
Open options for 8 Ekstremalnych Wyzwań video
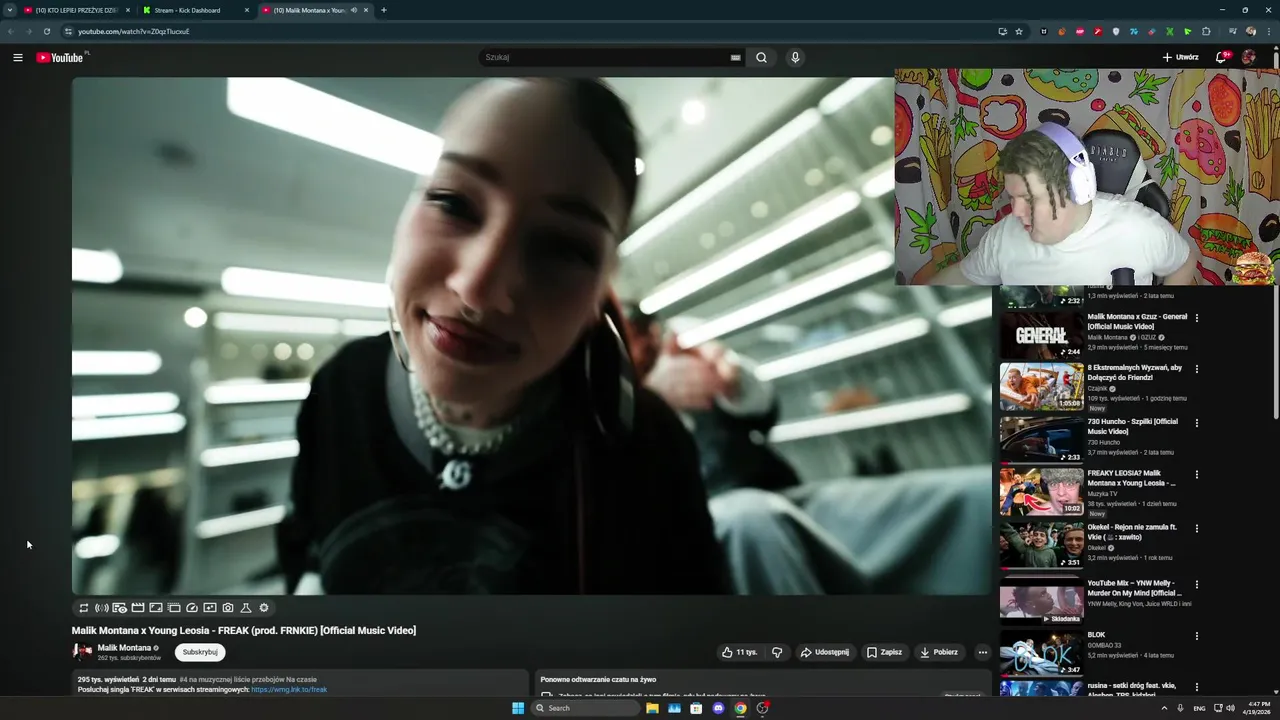1197,369
